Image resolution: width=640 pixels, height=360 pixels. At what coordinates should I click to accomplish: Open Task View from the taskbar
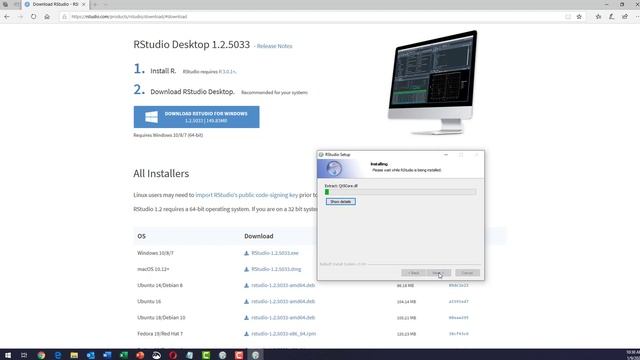(x=24, y=355)
